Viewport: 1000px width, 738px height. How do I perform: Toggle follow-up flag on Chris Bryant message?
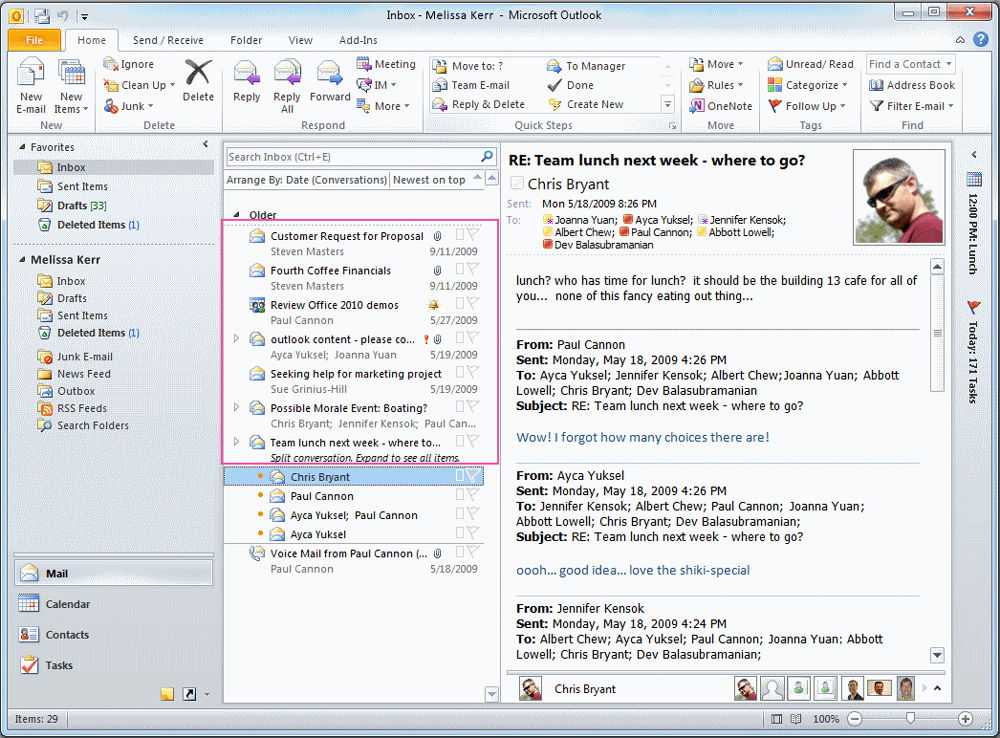coord(474,477)
